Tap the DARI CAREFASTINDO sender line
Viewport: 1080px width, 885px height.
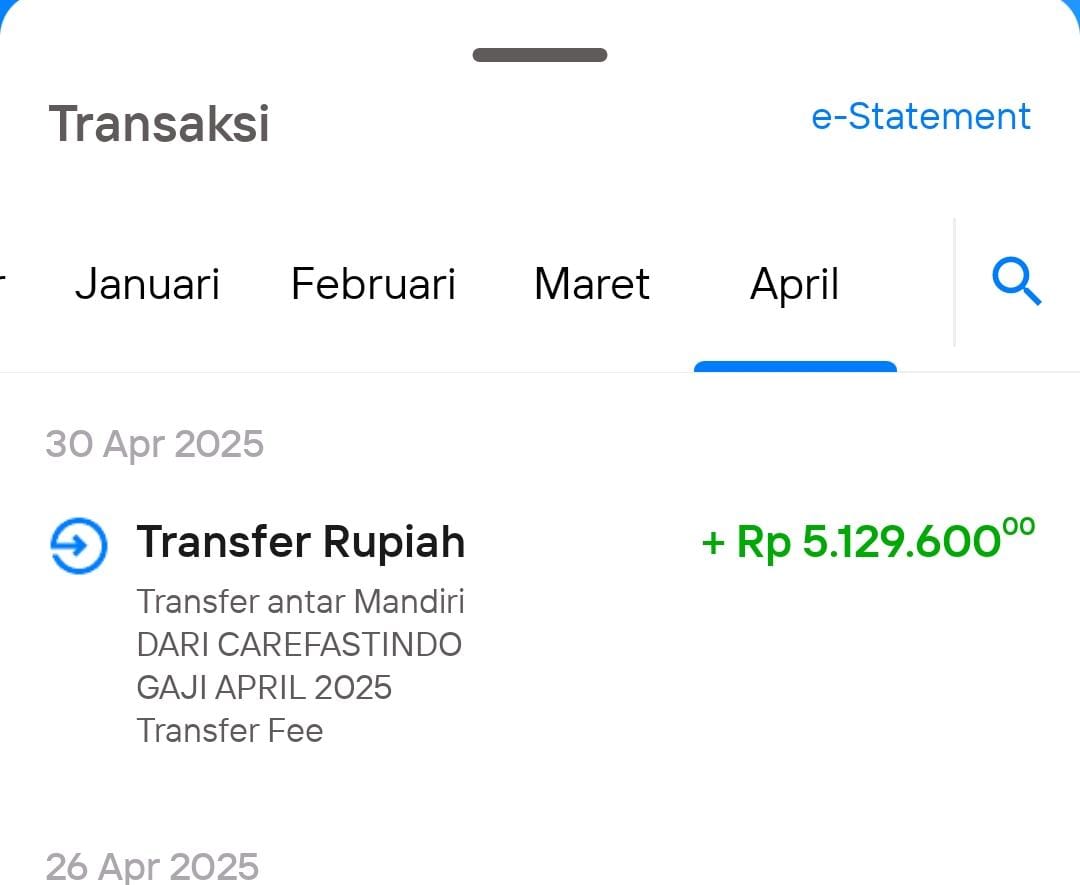click(x=299, y=645)
